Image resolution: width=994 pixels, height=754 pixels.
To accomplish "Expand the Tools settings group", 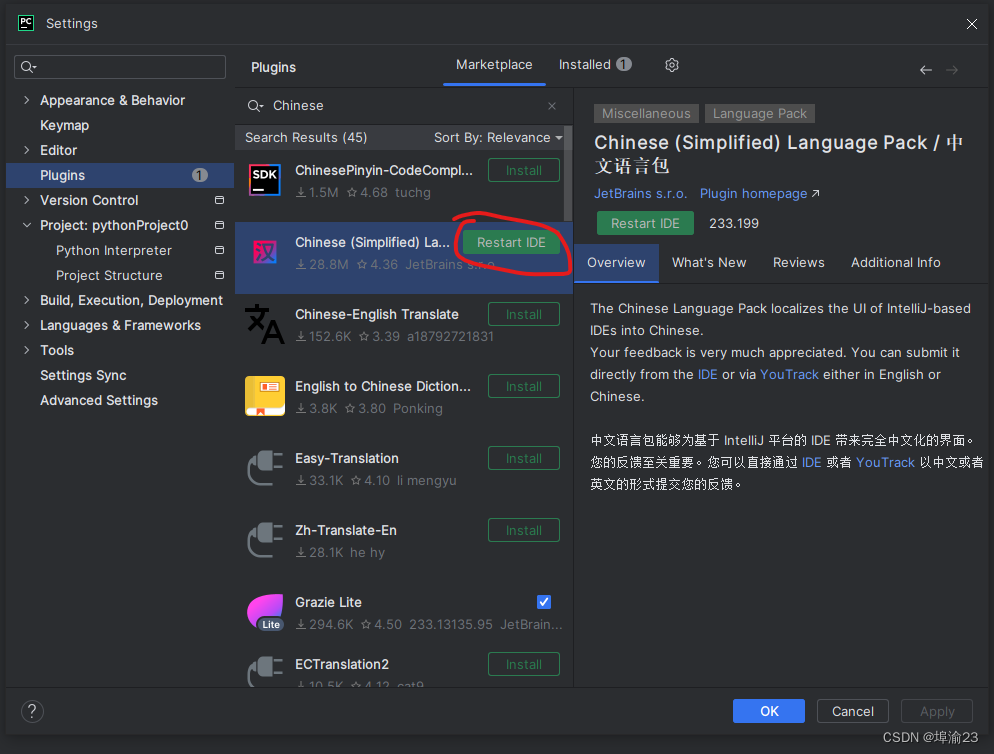I will 27,351.
